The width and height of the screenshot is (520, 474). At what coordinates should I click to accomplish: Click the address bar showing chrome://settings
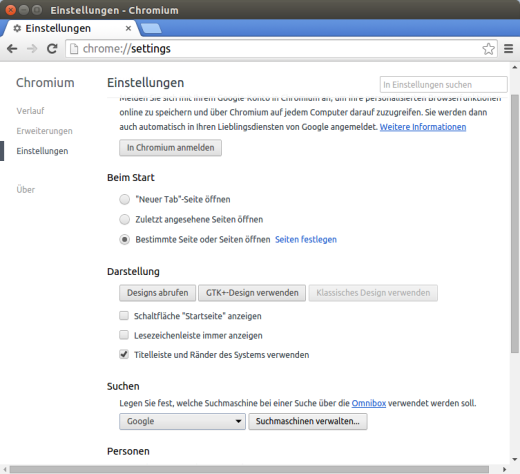point(280,49)
